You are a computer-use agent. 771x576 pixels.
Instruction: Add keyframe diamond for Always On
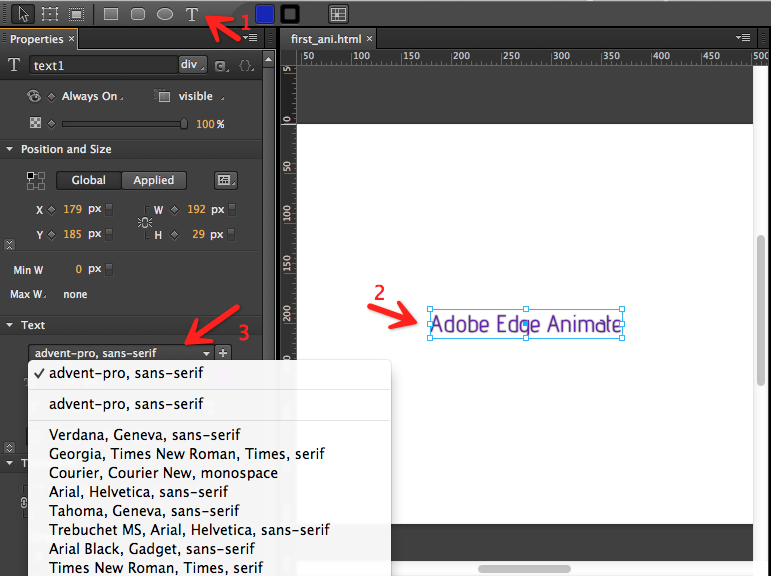click(x=51, y=96)
